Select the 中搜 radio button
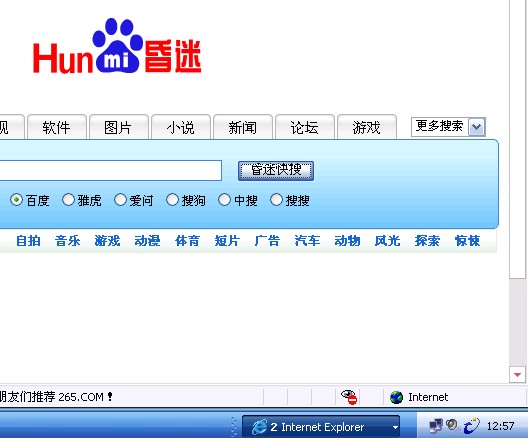The width and height of the screenshot is (528, 438). click(x=224, y=200)
